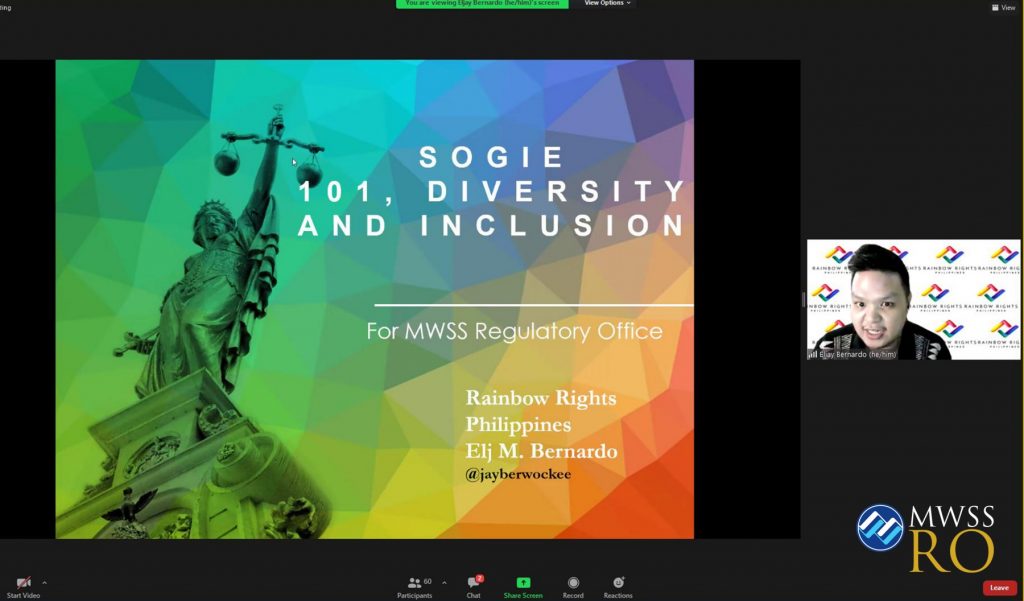1024x601 pixels.
Task: Turn on camera with Start Video
Action: [x=24, y=587]
